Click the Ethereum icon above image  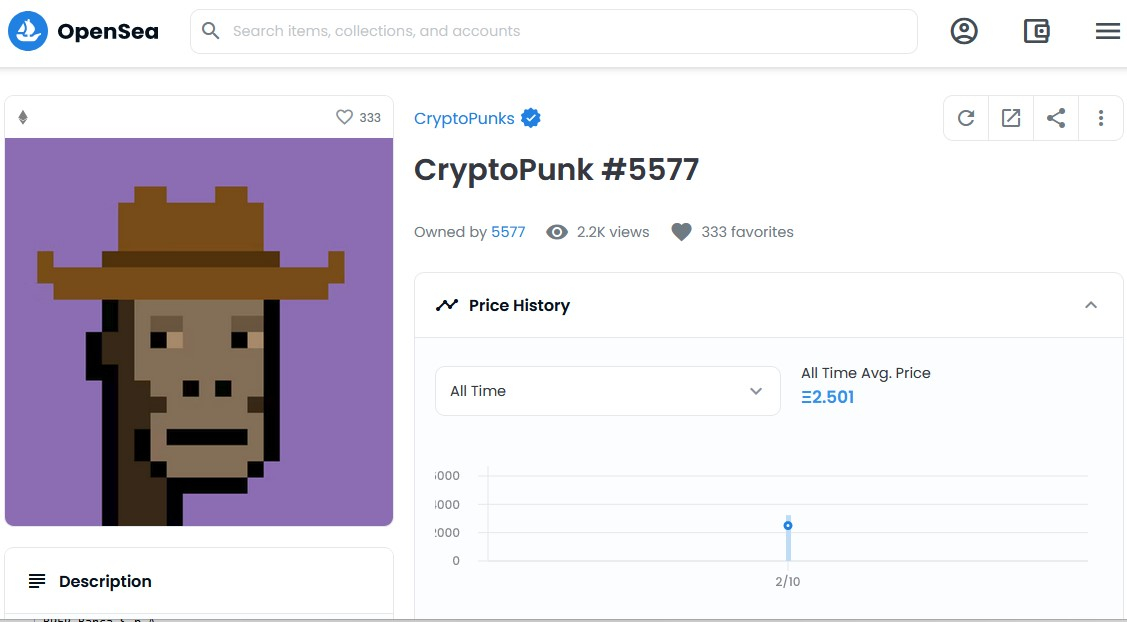[x=23, y=117]
